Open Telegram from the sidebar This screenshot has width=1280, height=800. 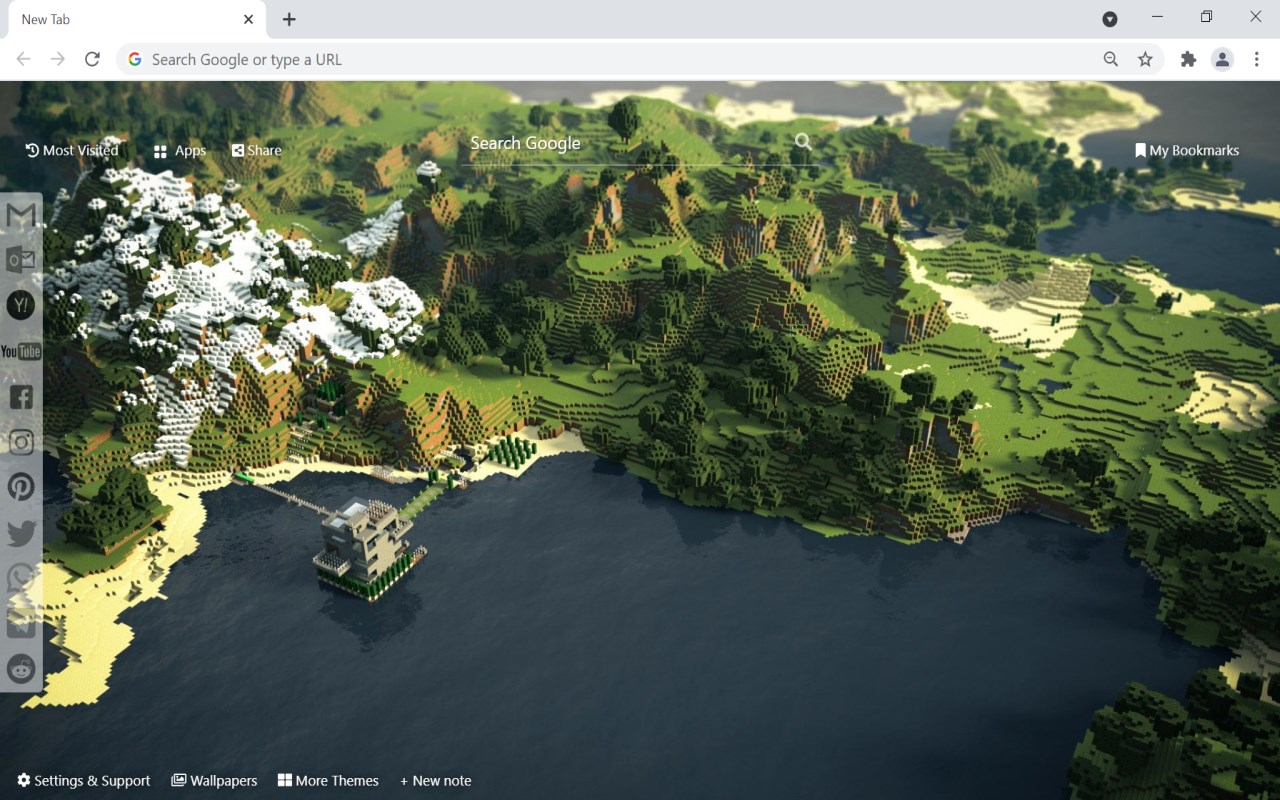(21, 623)
